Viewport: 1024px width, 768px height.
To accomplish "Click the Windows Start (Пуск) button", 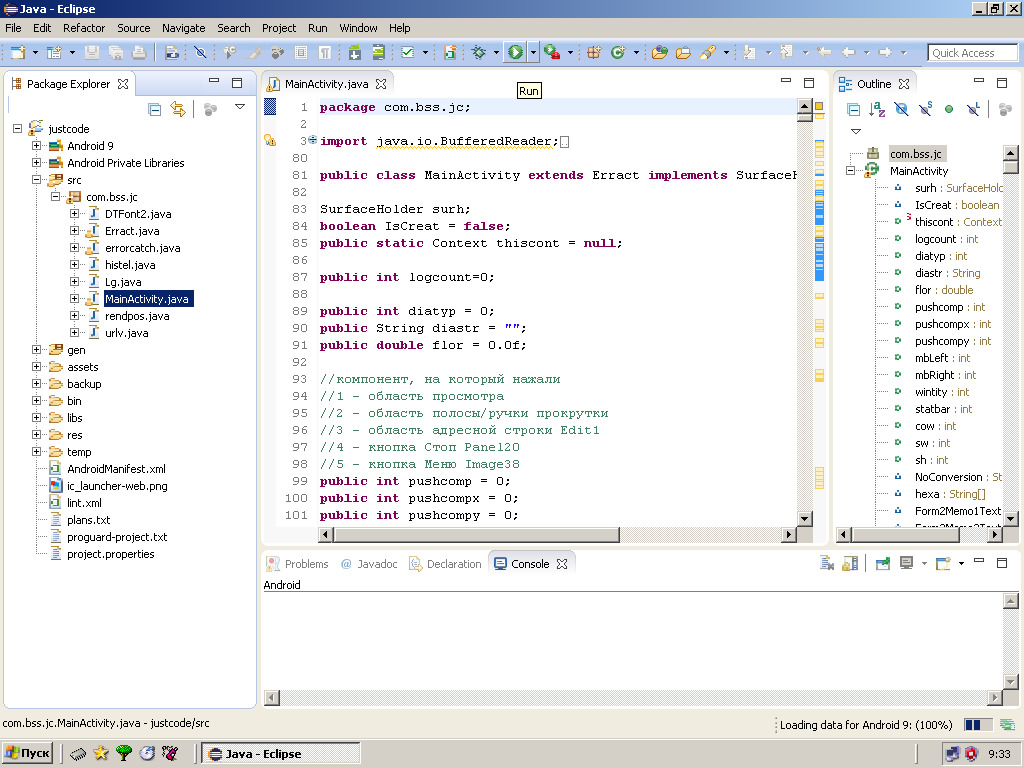I will tap(28, 754).
